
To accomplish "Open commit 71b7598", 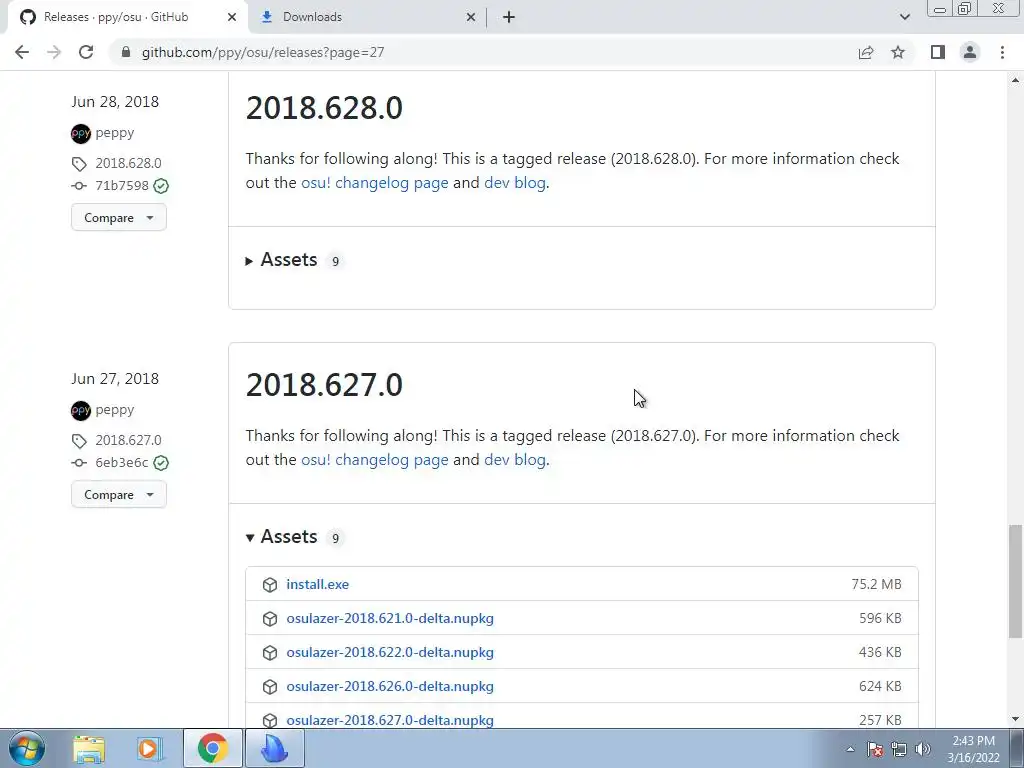I will [121, 185].
